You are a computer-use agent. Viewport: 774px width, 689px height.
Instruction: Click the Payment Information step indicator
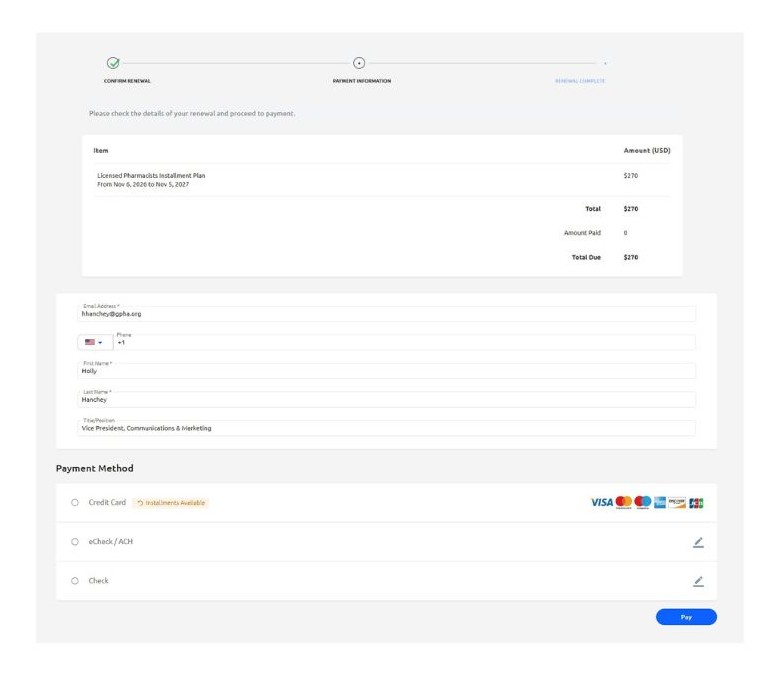point(360,63)
